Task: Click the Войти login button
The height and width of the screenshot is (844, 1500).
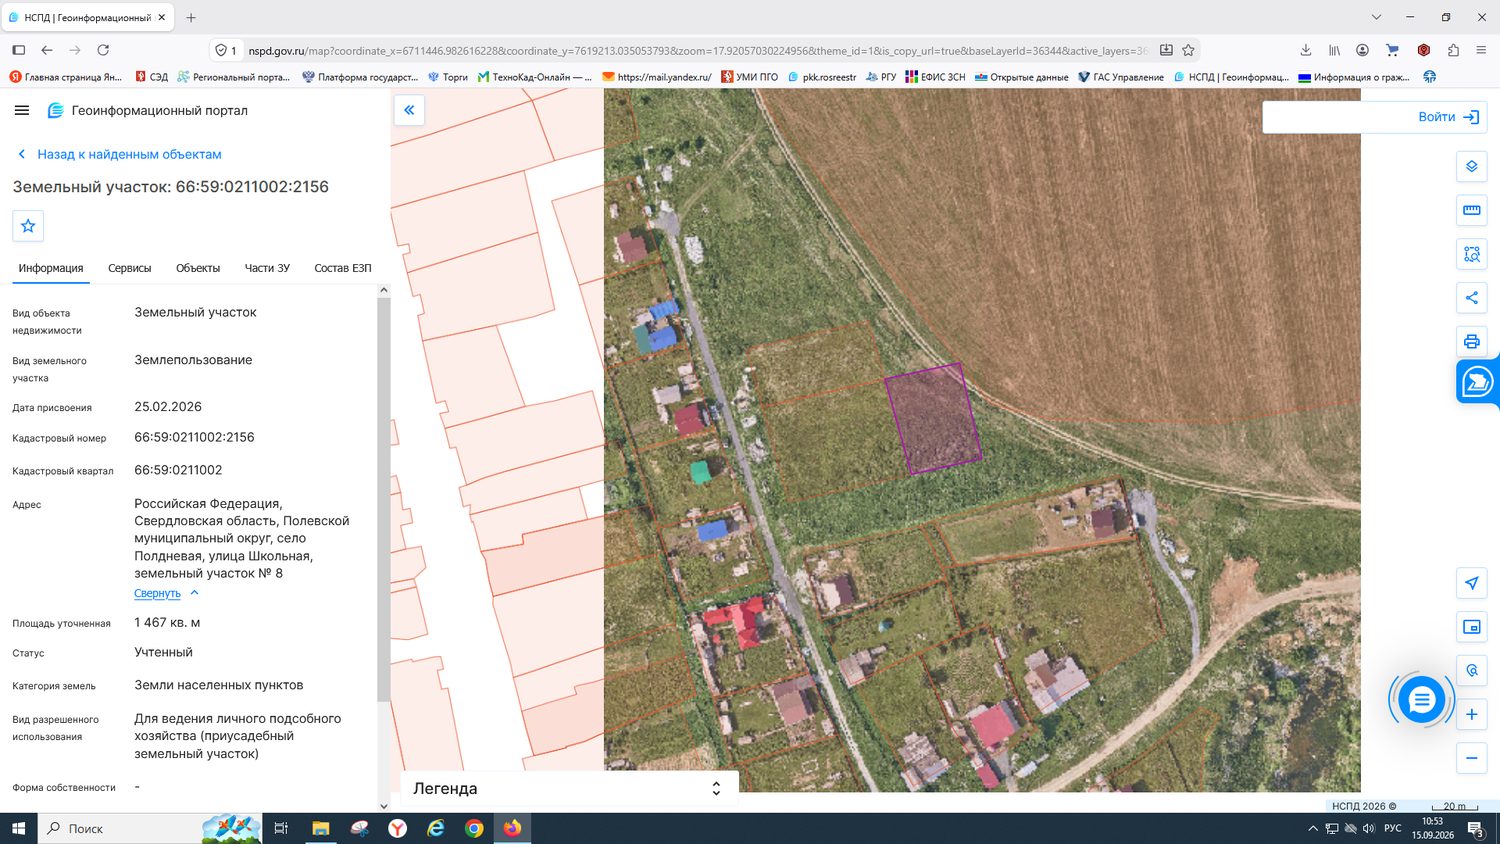Action: coord(1448,117)
